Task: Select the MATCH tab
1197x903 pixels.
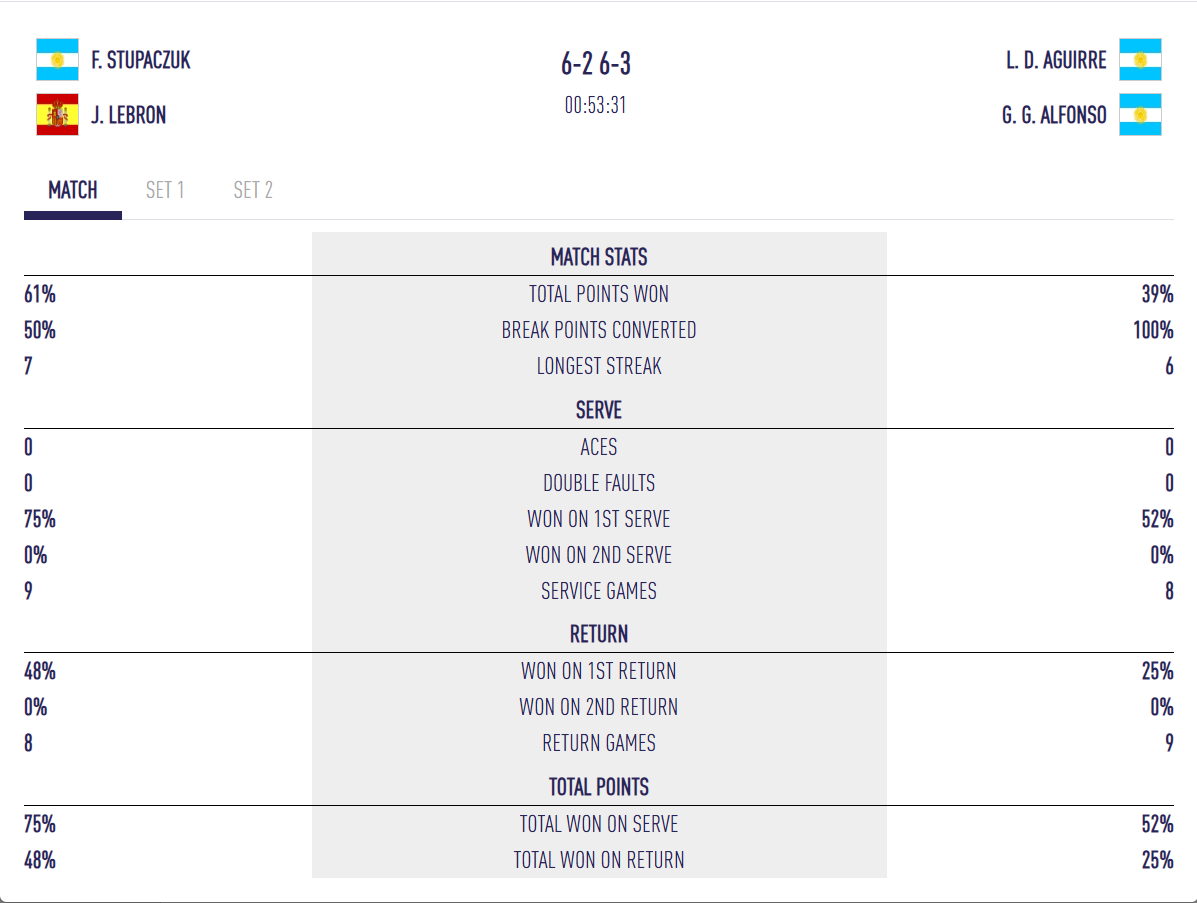Action: point(73,190)
